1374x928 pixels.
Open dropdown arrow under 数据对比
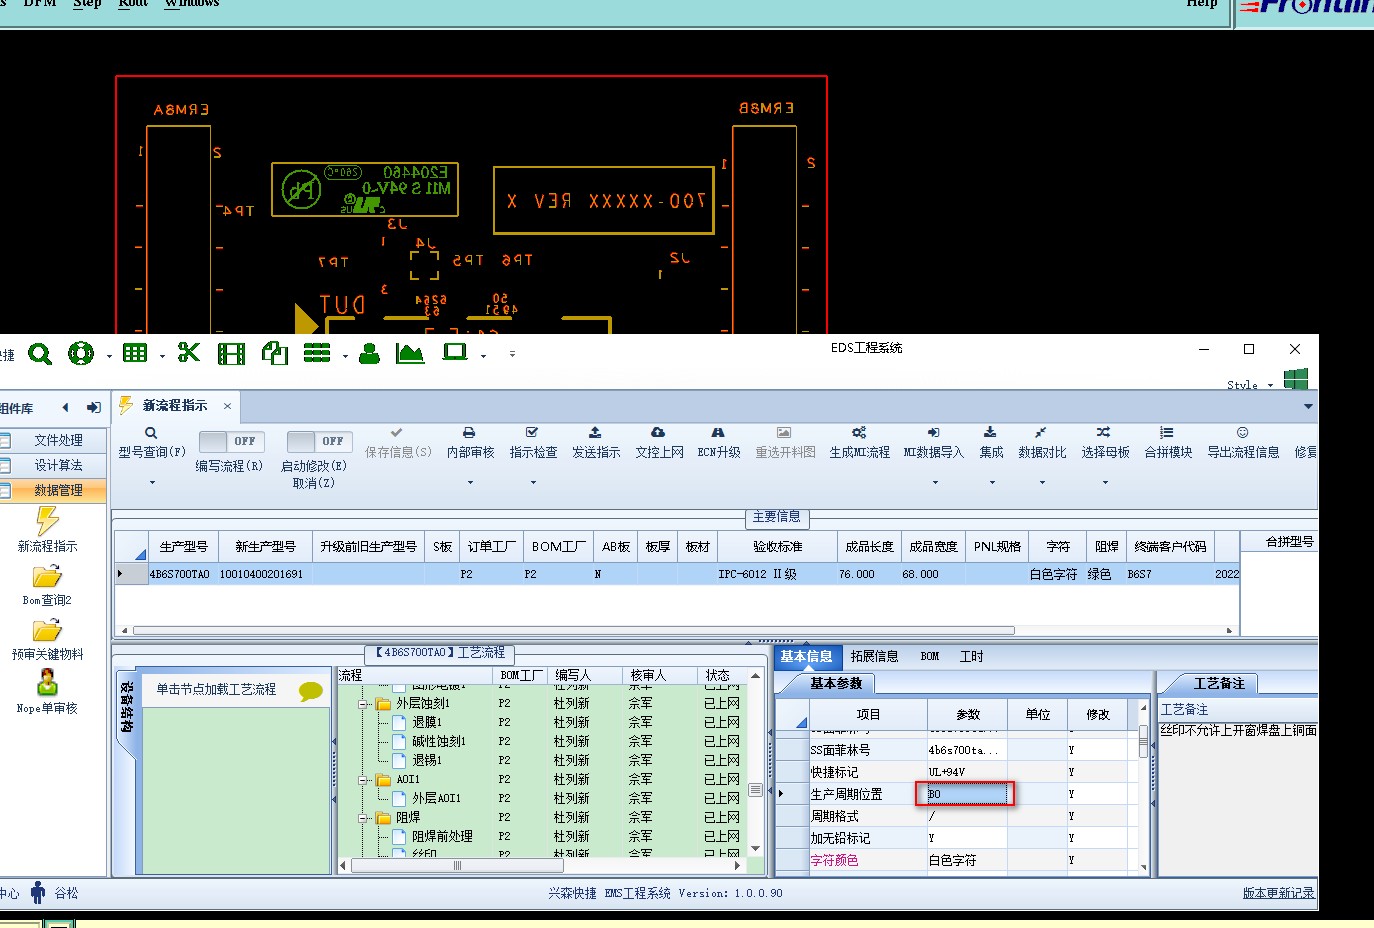[x=1042, y=483]
